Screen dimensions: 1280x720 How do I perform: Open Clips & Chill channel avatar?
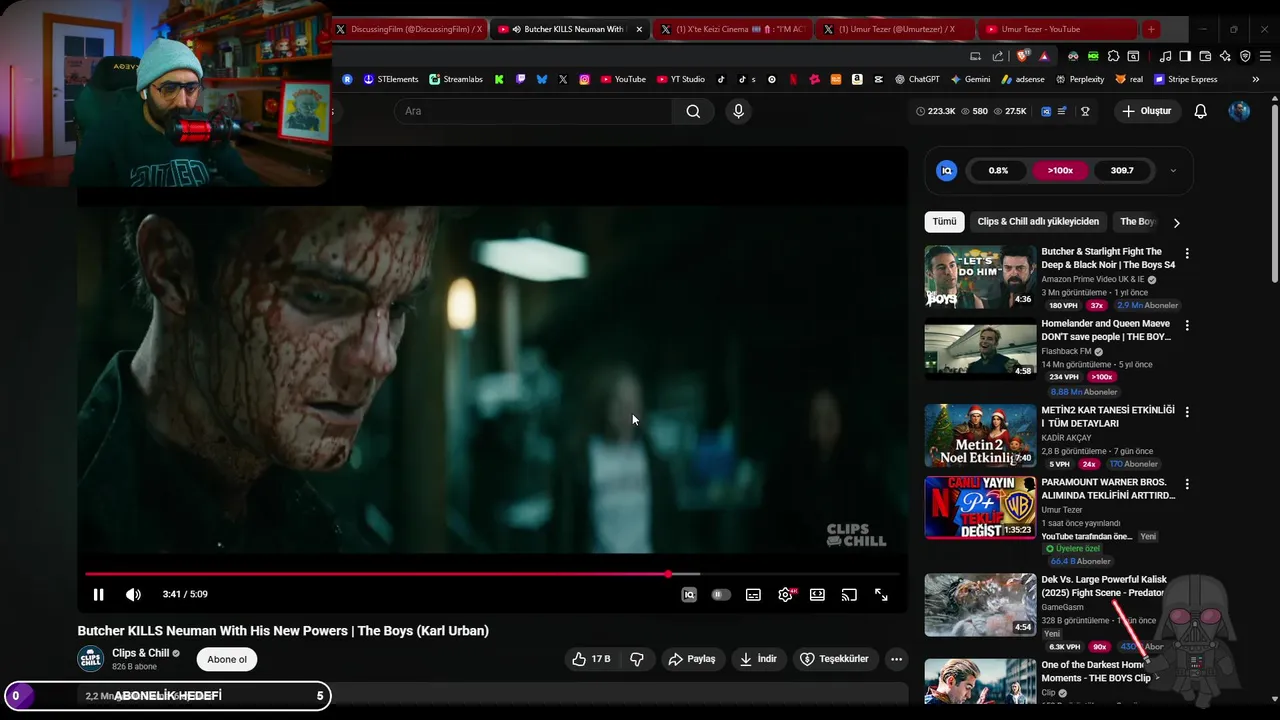click(x=91, y=659)
